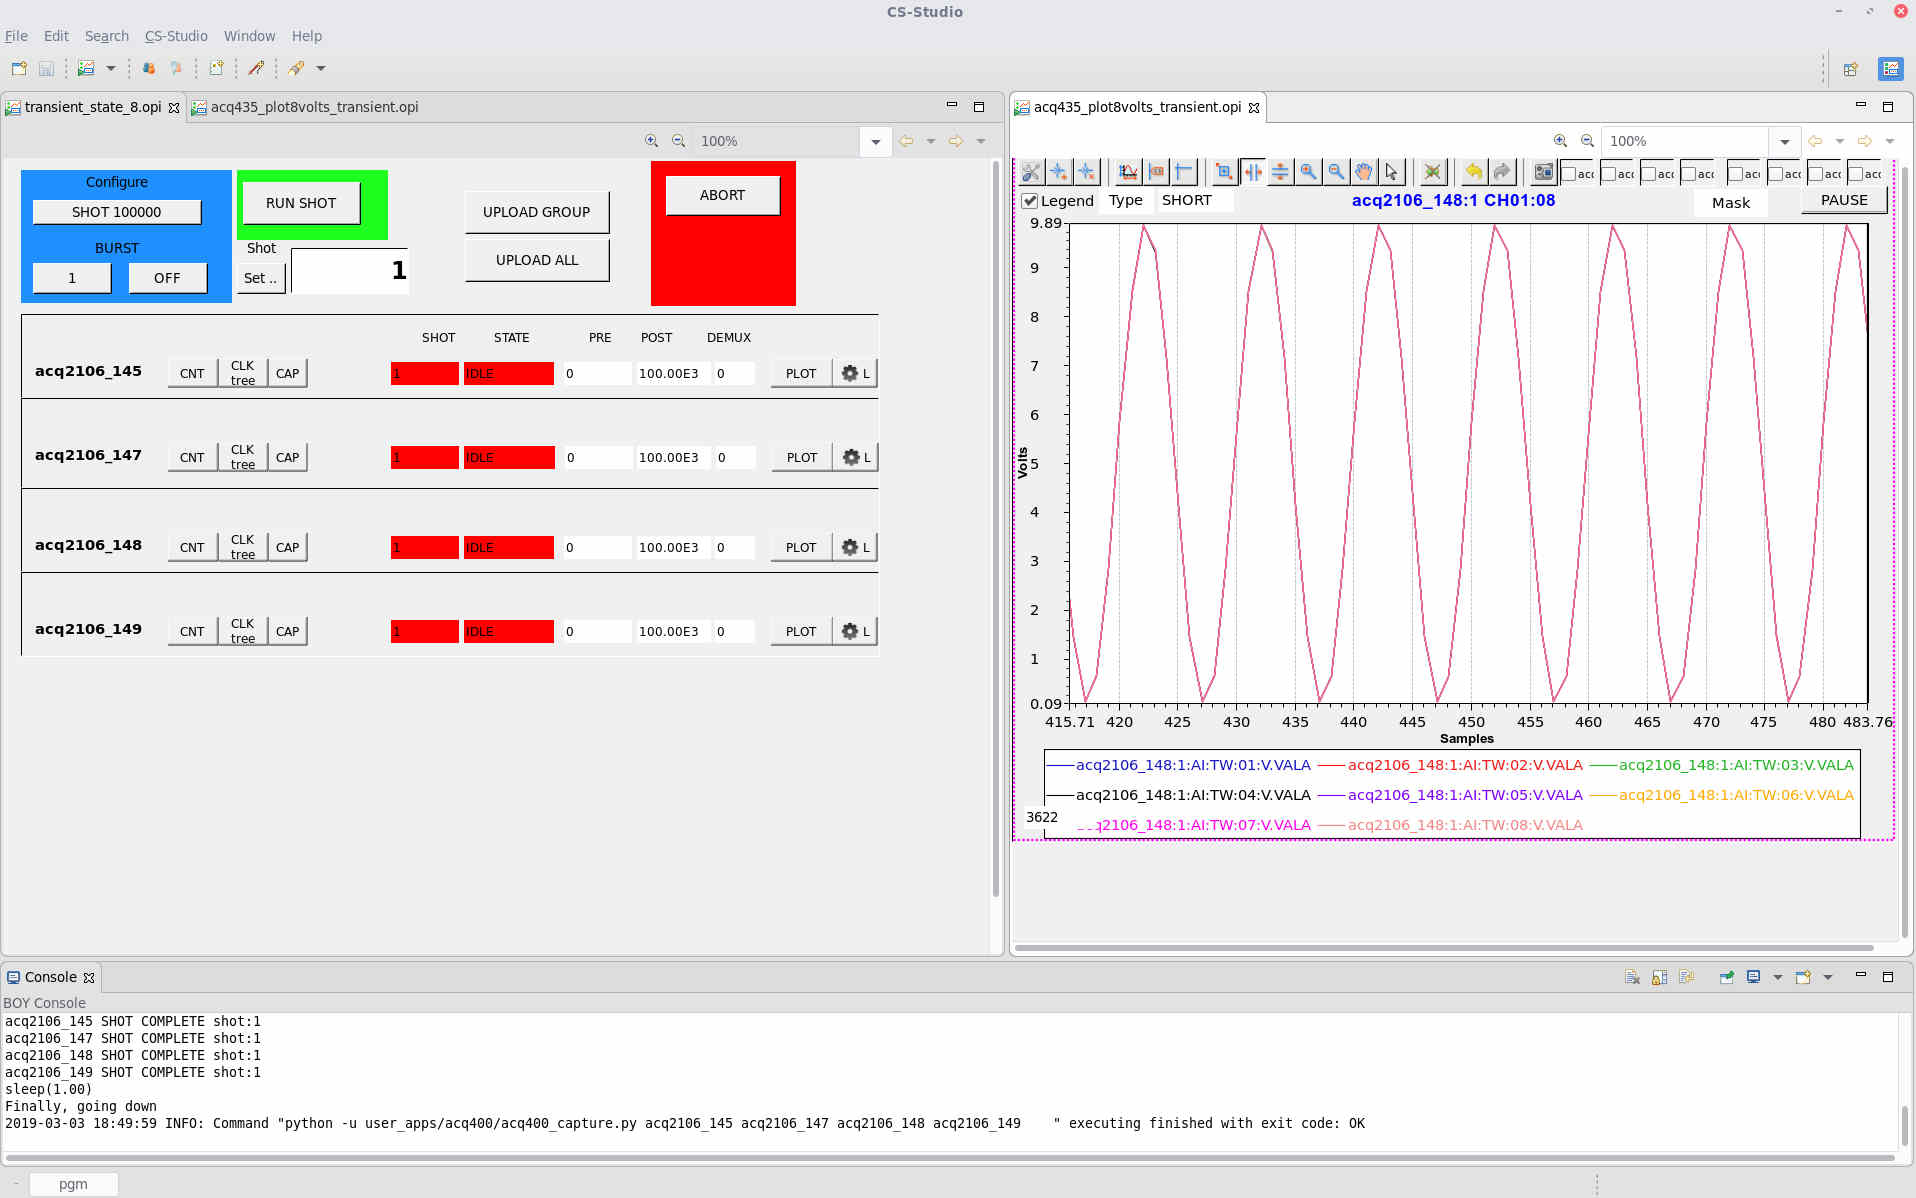Expand display selected console dropdown
The image size is (1916, 1198).
(1778, 977)
